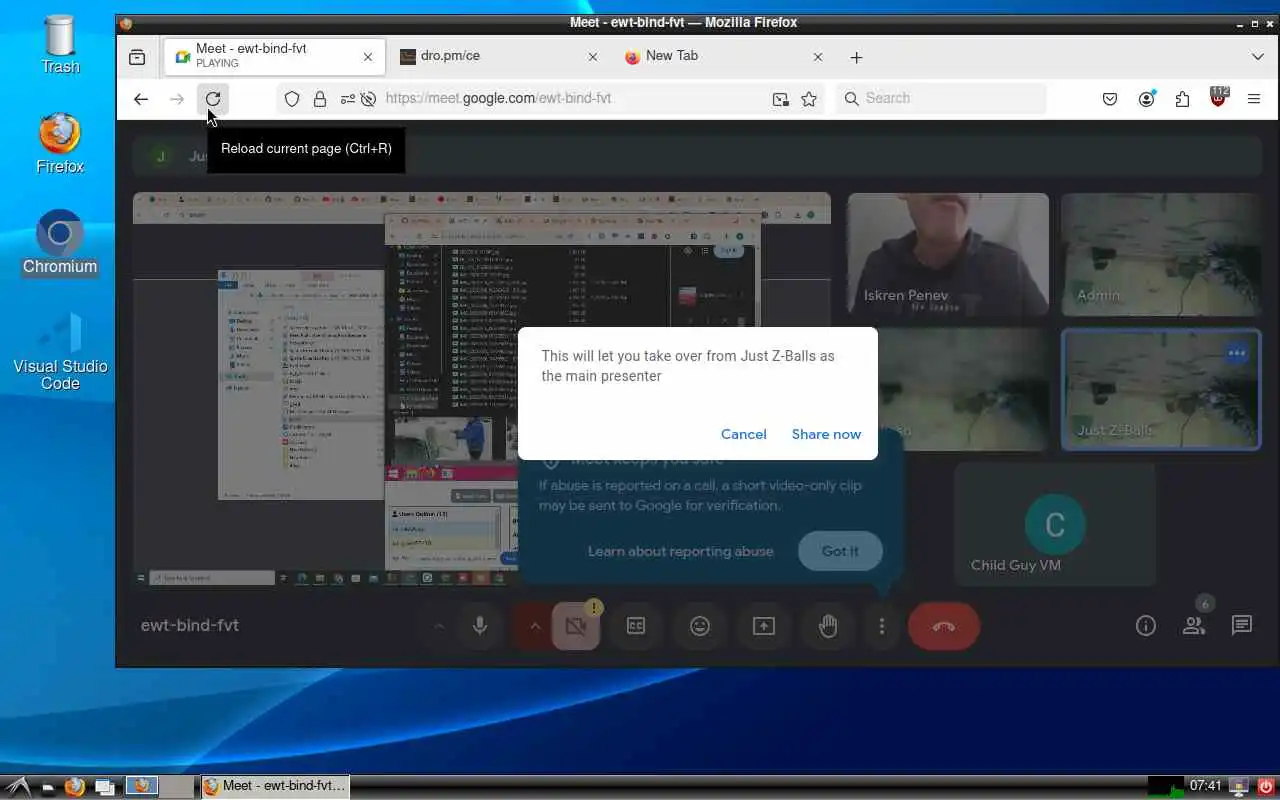Click the shared screen presentation view
The image size is (1280, 800).
[482, 389]
